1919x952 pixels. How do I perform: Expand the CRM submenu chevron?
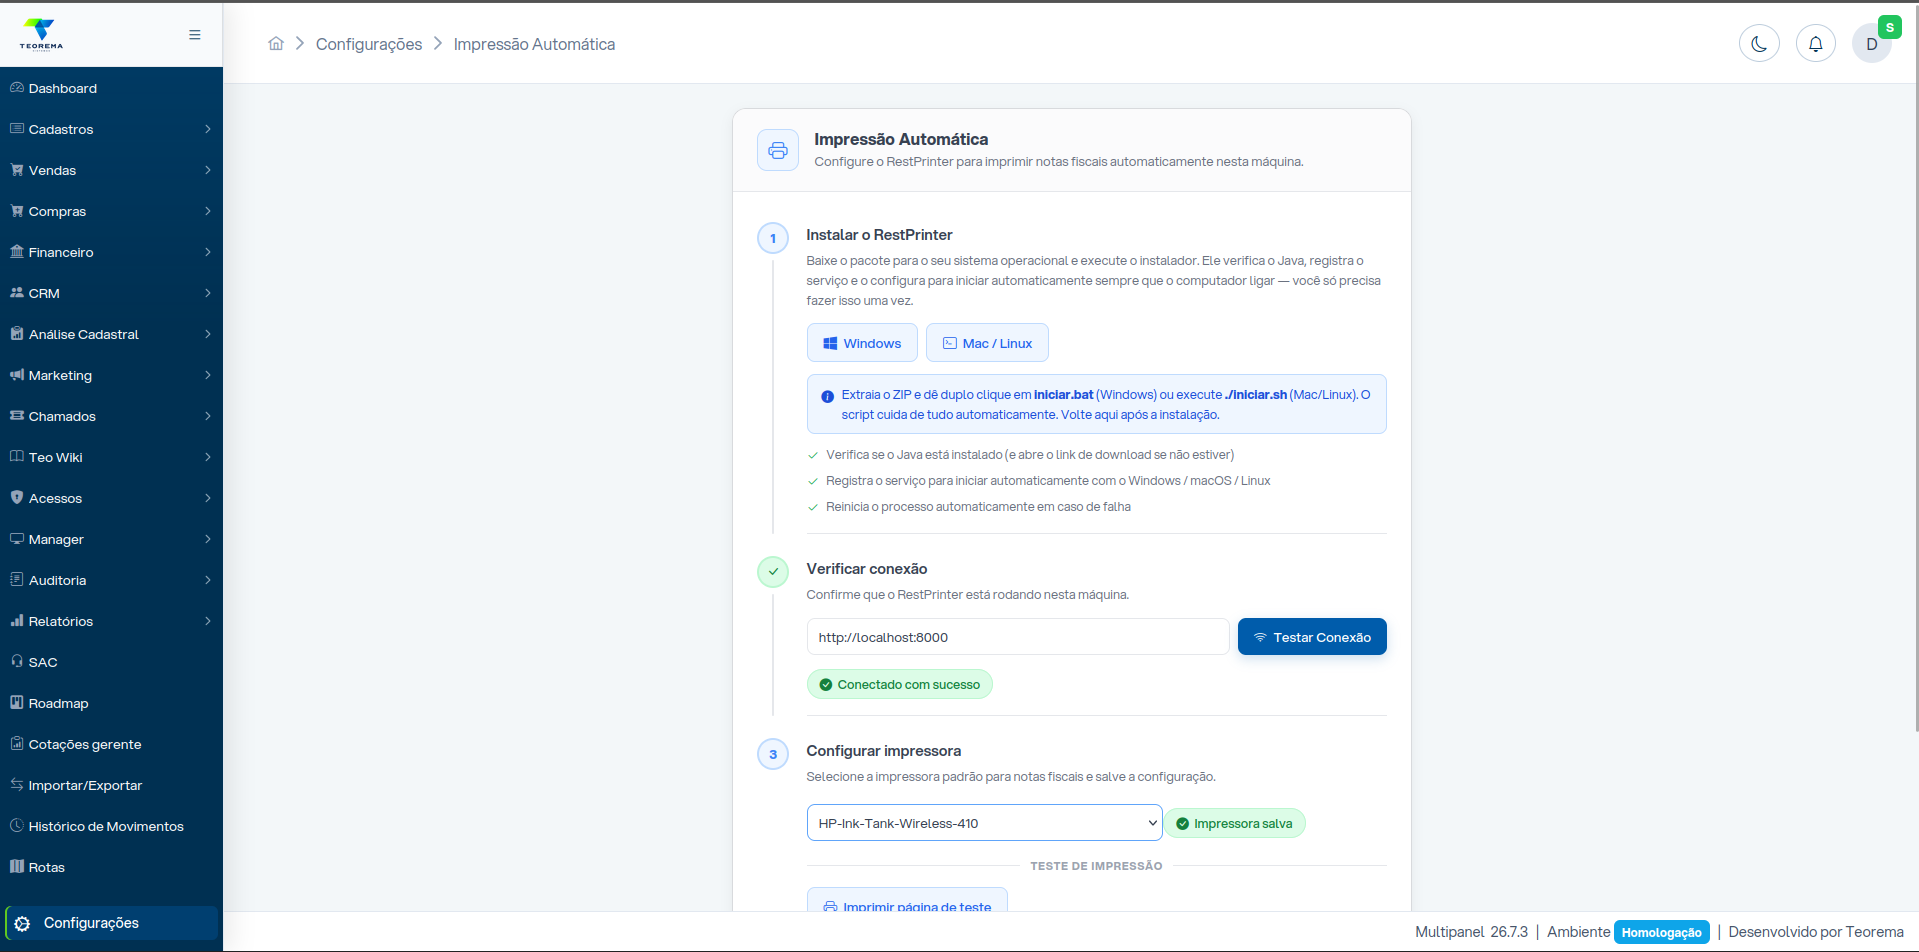(x=208, y=293)
